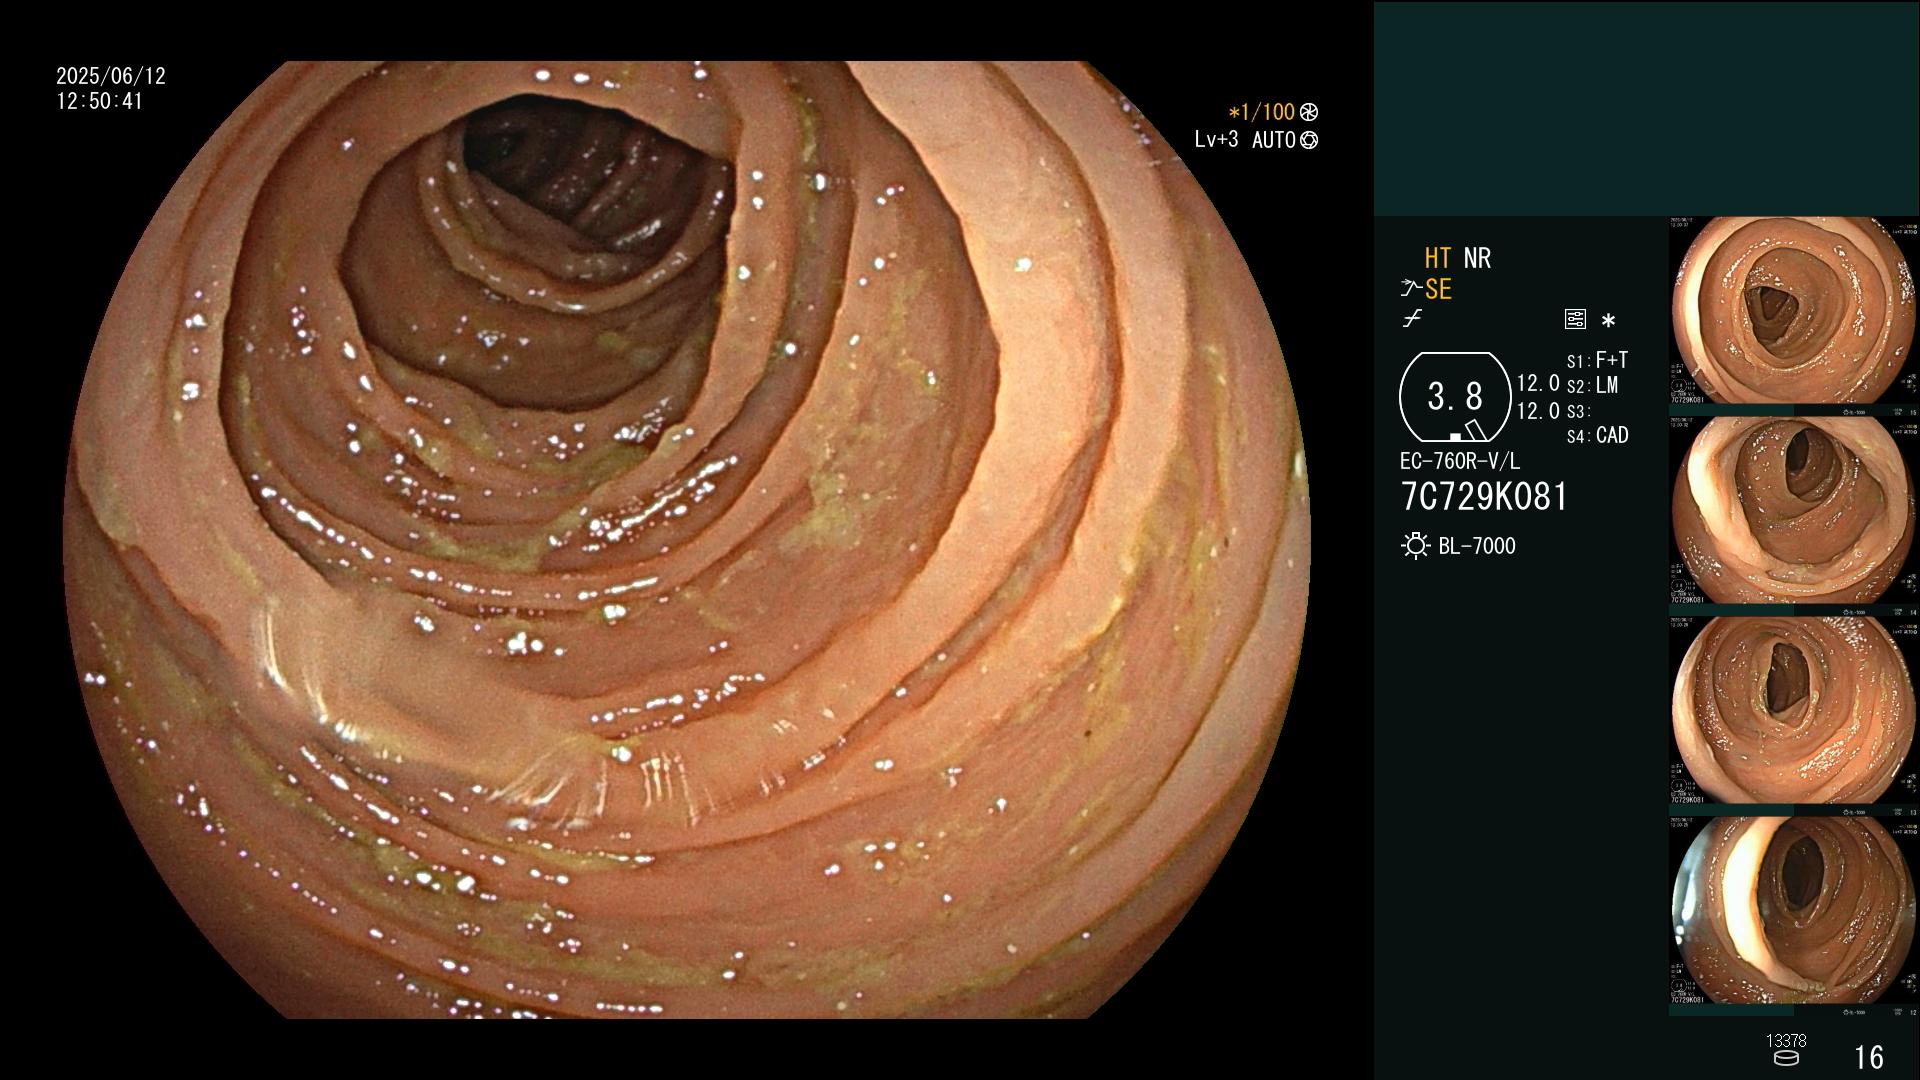
Task: Click the main live endoscopic image
Action: pyautogui.click(x=687, y=540)
